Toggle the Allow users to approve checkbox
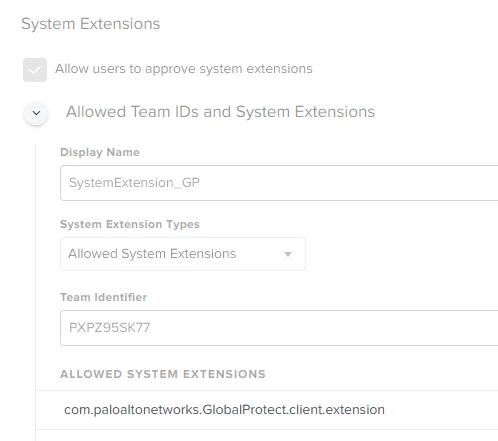498x441 pixels. 35,70
